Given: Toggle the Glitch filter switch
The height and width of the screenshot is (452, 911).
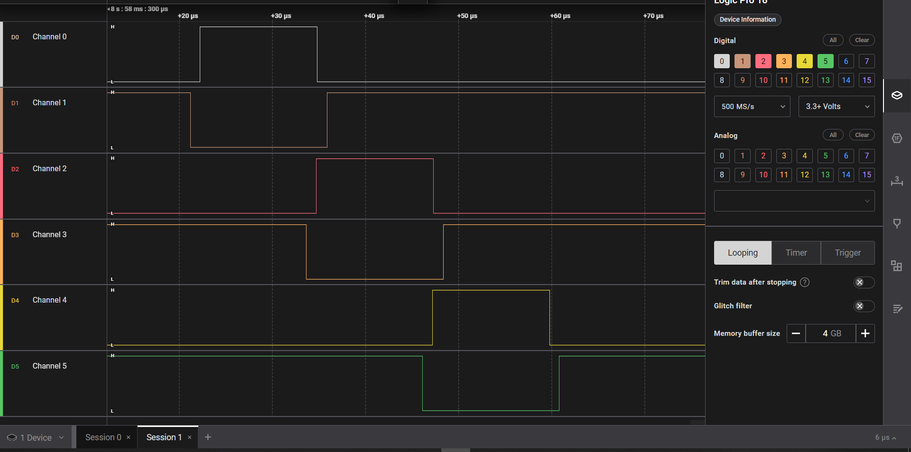Looking at the screenshot, I should pyautogui.click(x=863, y=306).
